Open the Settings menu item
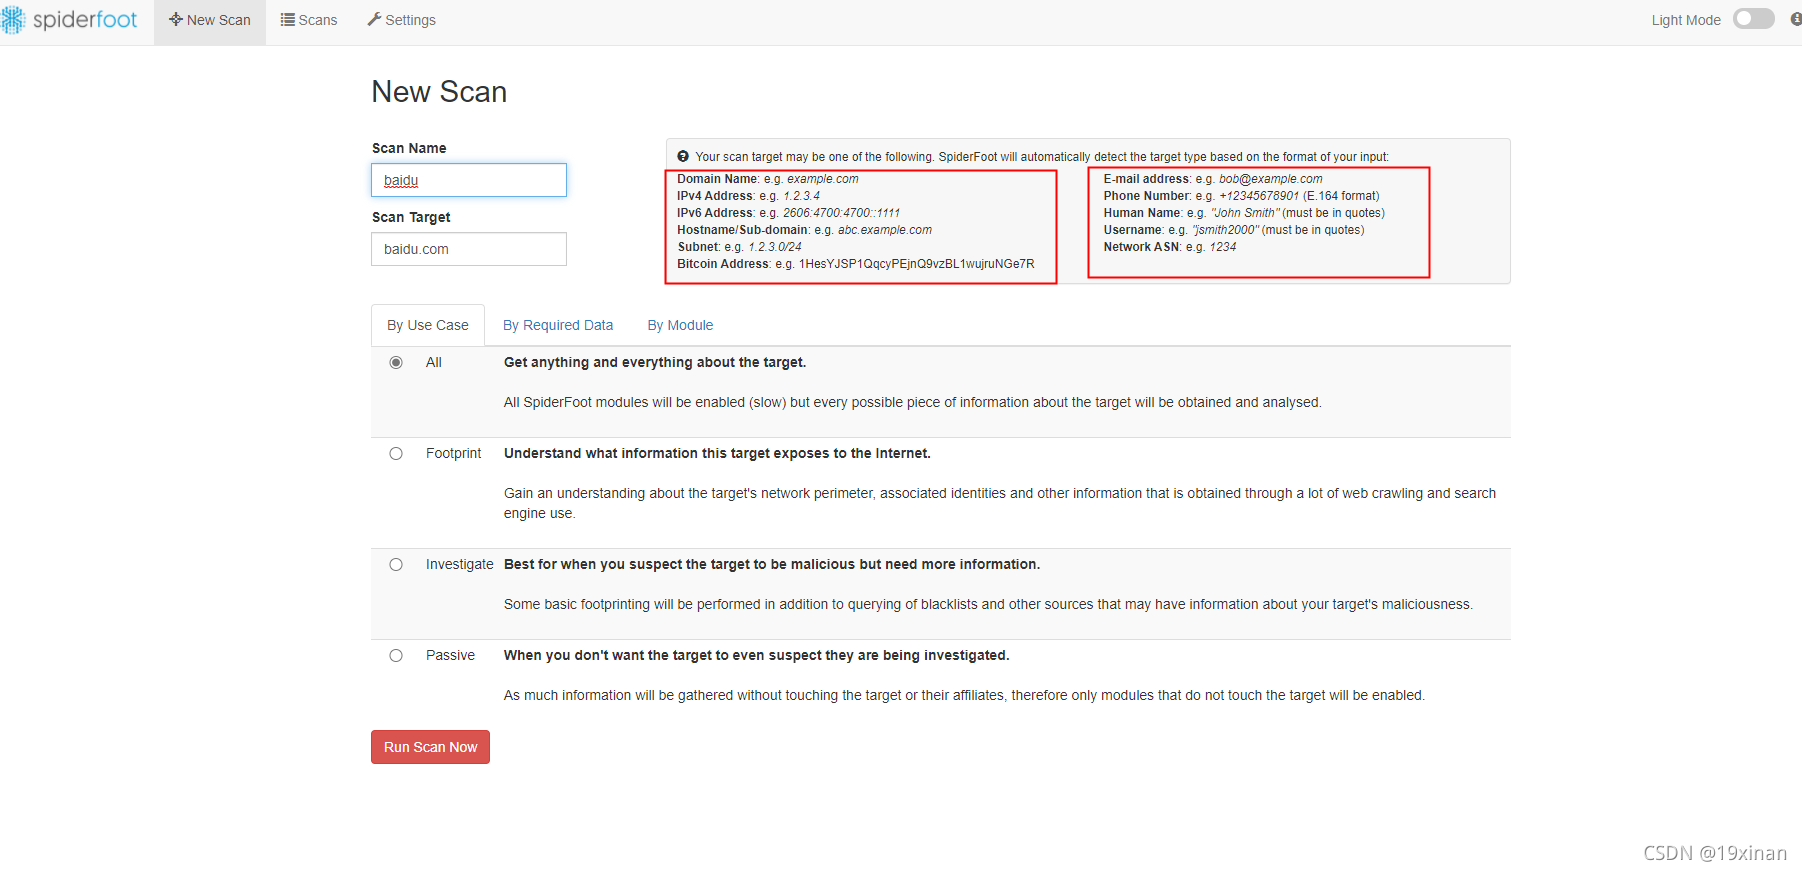 click(x=401, y=21)
